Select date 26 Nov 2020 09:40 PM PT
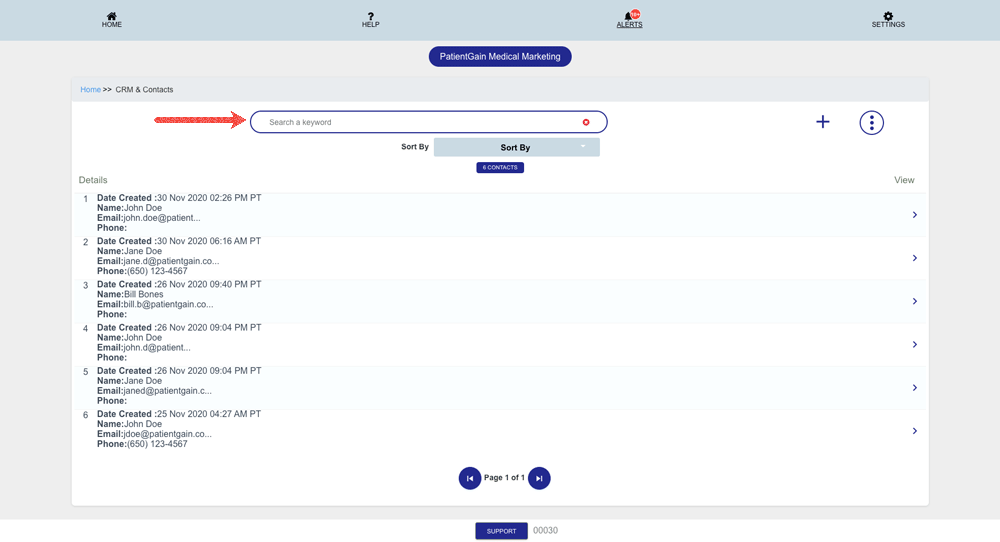 tap(209, 284)
